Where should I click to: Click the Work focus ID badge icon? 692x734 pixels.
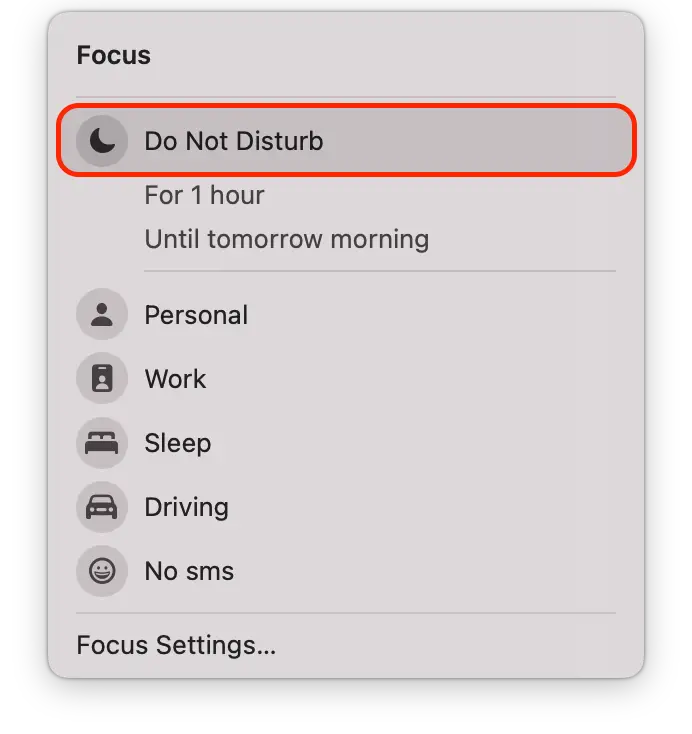102,378
